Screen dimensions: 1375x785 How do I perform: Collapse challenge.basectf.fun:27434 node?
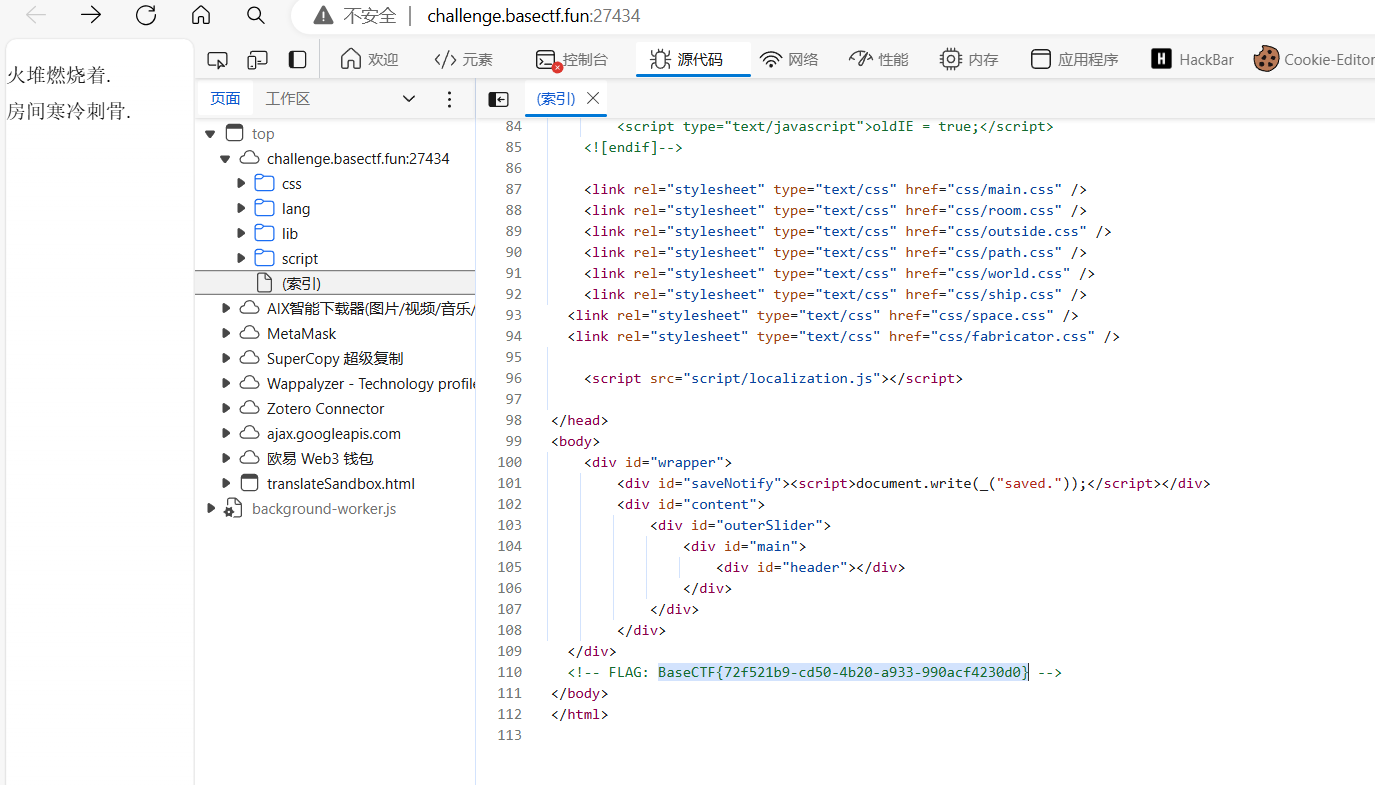coord(225,158)
